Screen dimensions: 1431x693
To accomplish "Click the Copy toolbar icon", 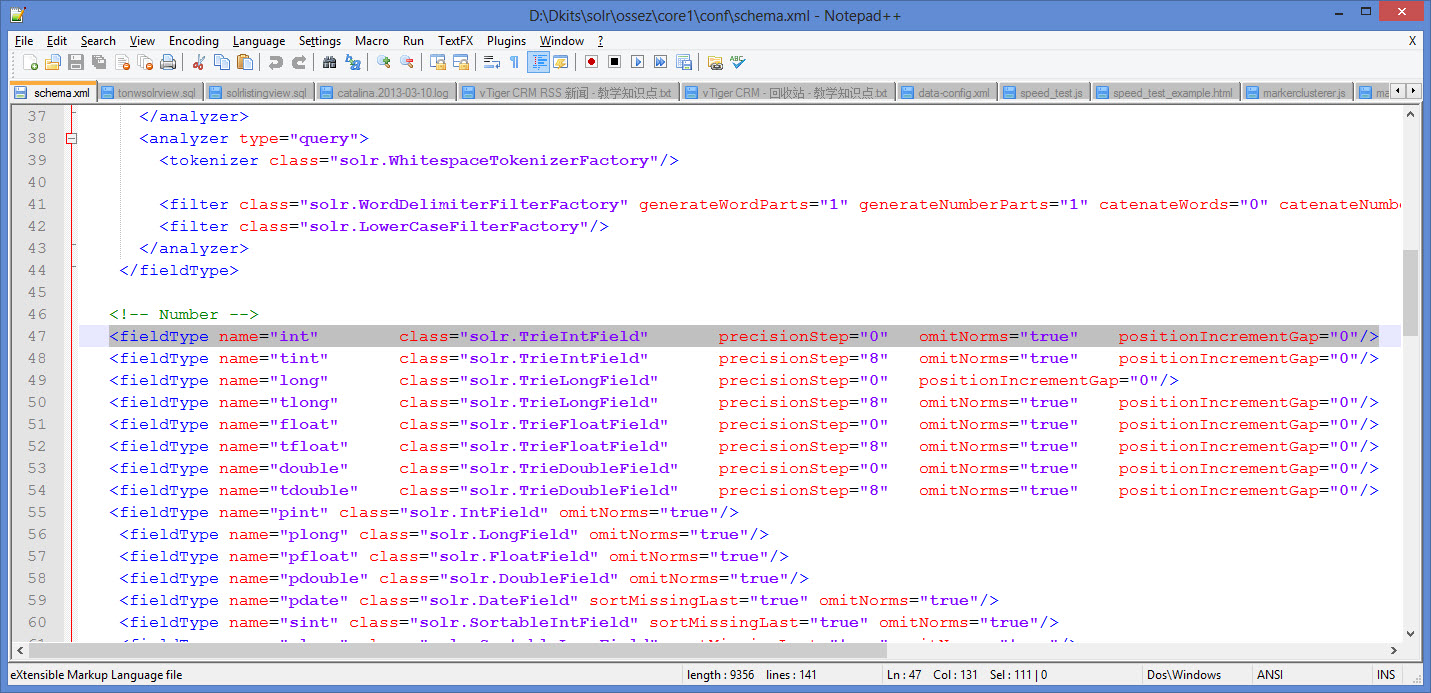I will pos(221,62).
